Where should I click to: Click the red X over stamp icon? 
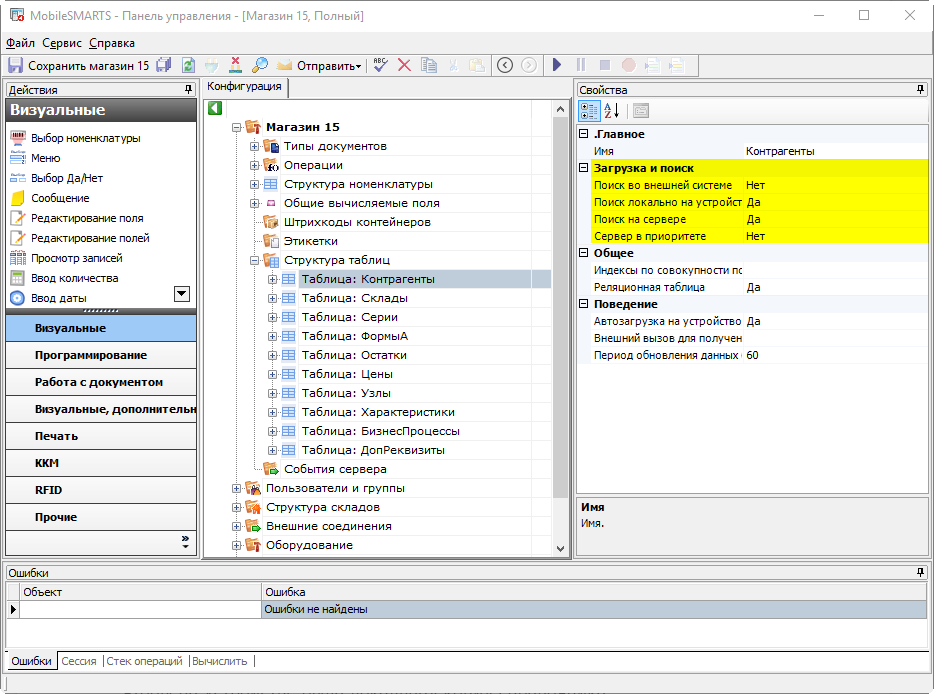point(236,65)
